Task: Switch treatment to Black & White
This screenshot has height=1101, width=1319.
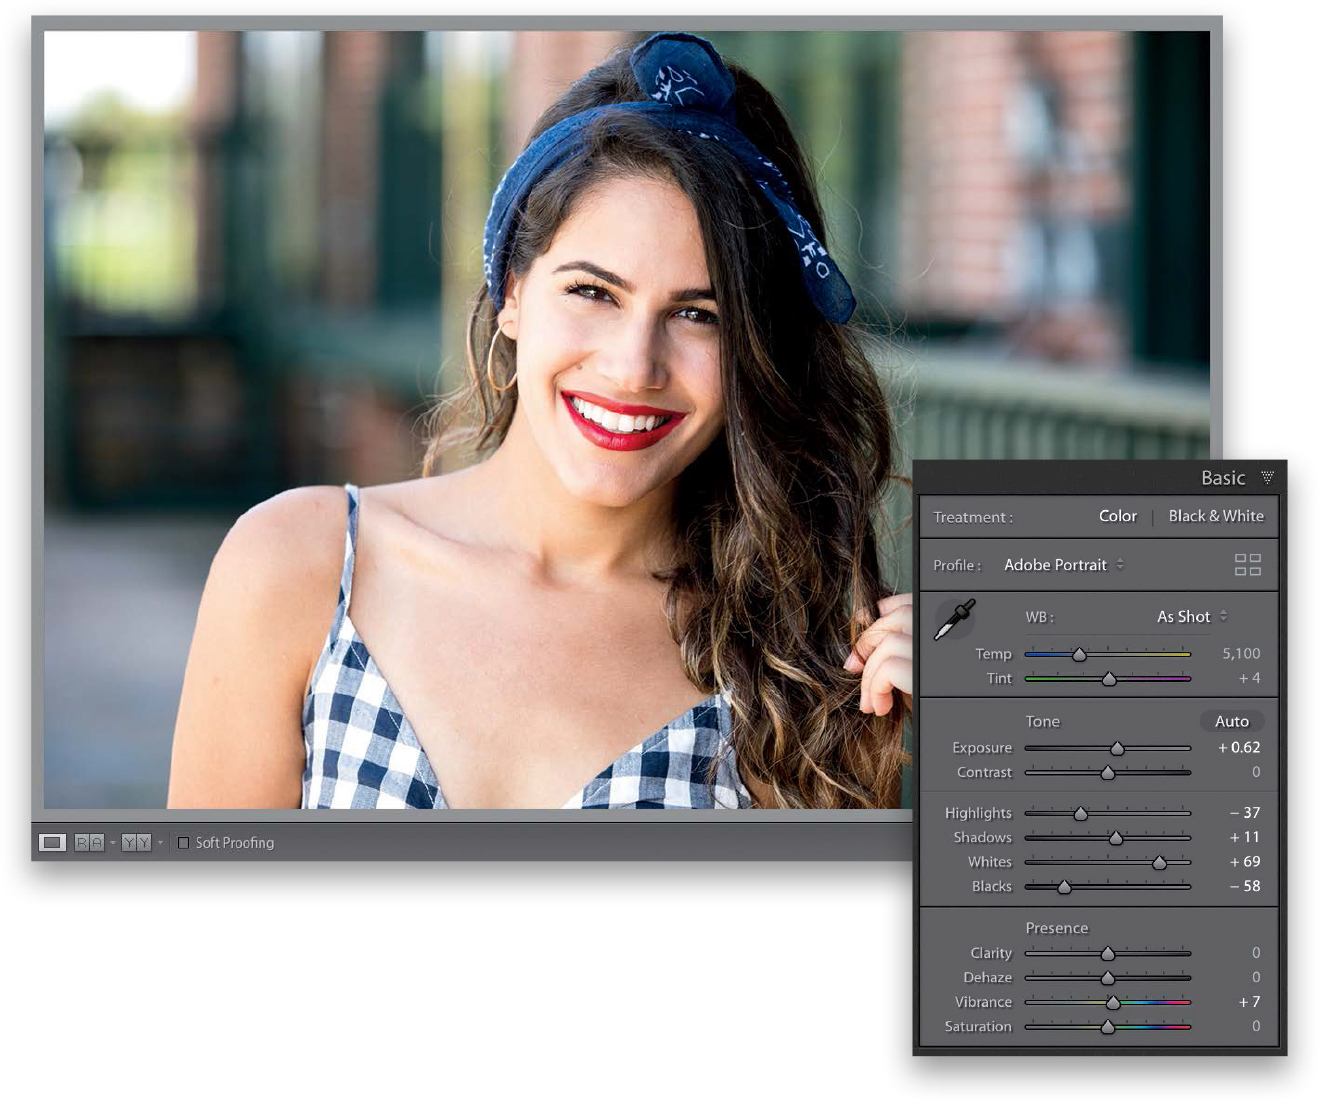Action: pos(1216,516)
